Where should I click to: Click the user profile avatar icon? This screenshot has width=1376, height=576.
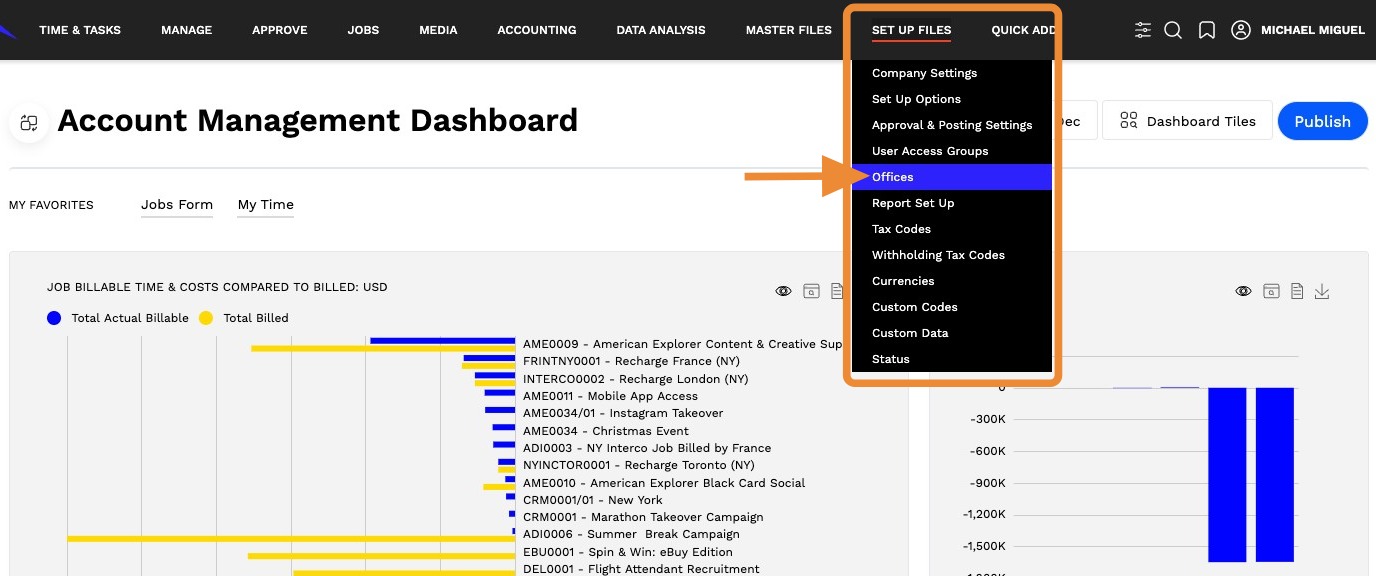click(1241, 30)
